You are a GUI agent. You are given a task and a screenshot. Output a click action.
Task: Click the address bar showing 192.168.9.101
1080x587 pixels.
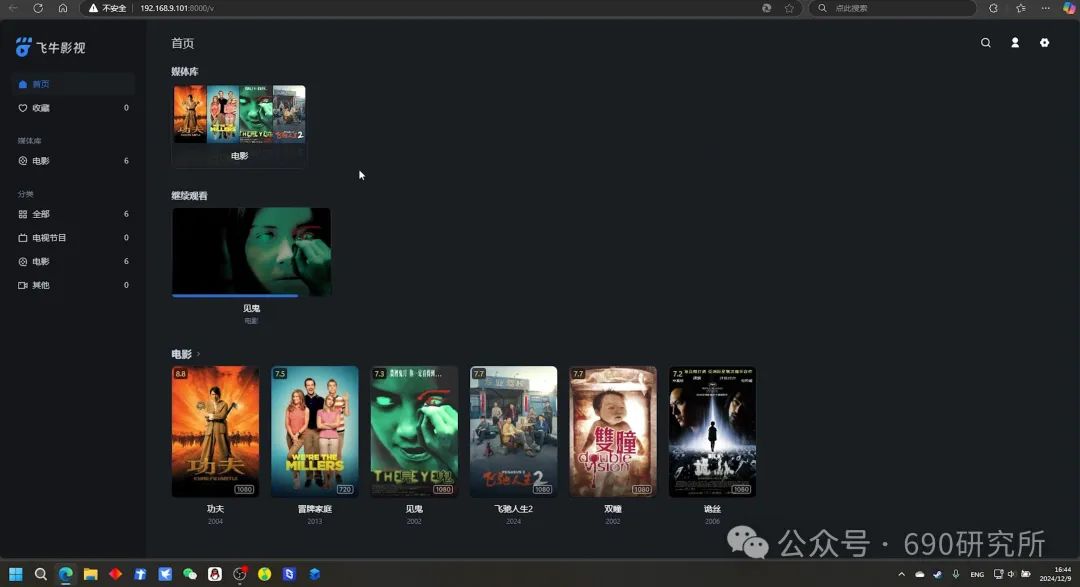177,8
